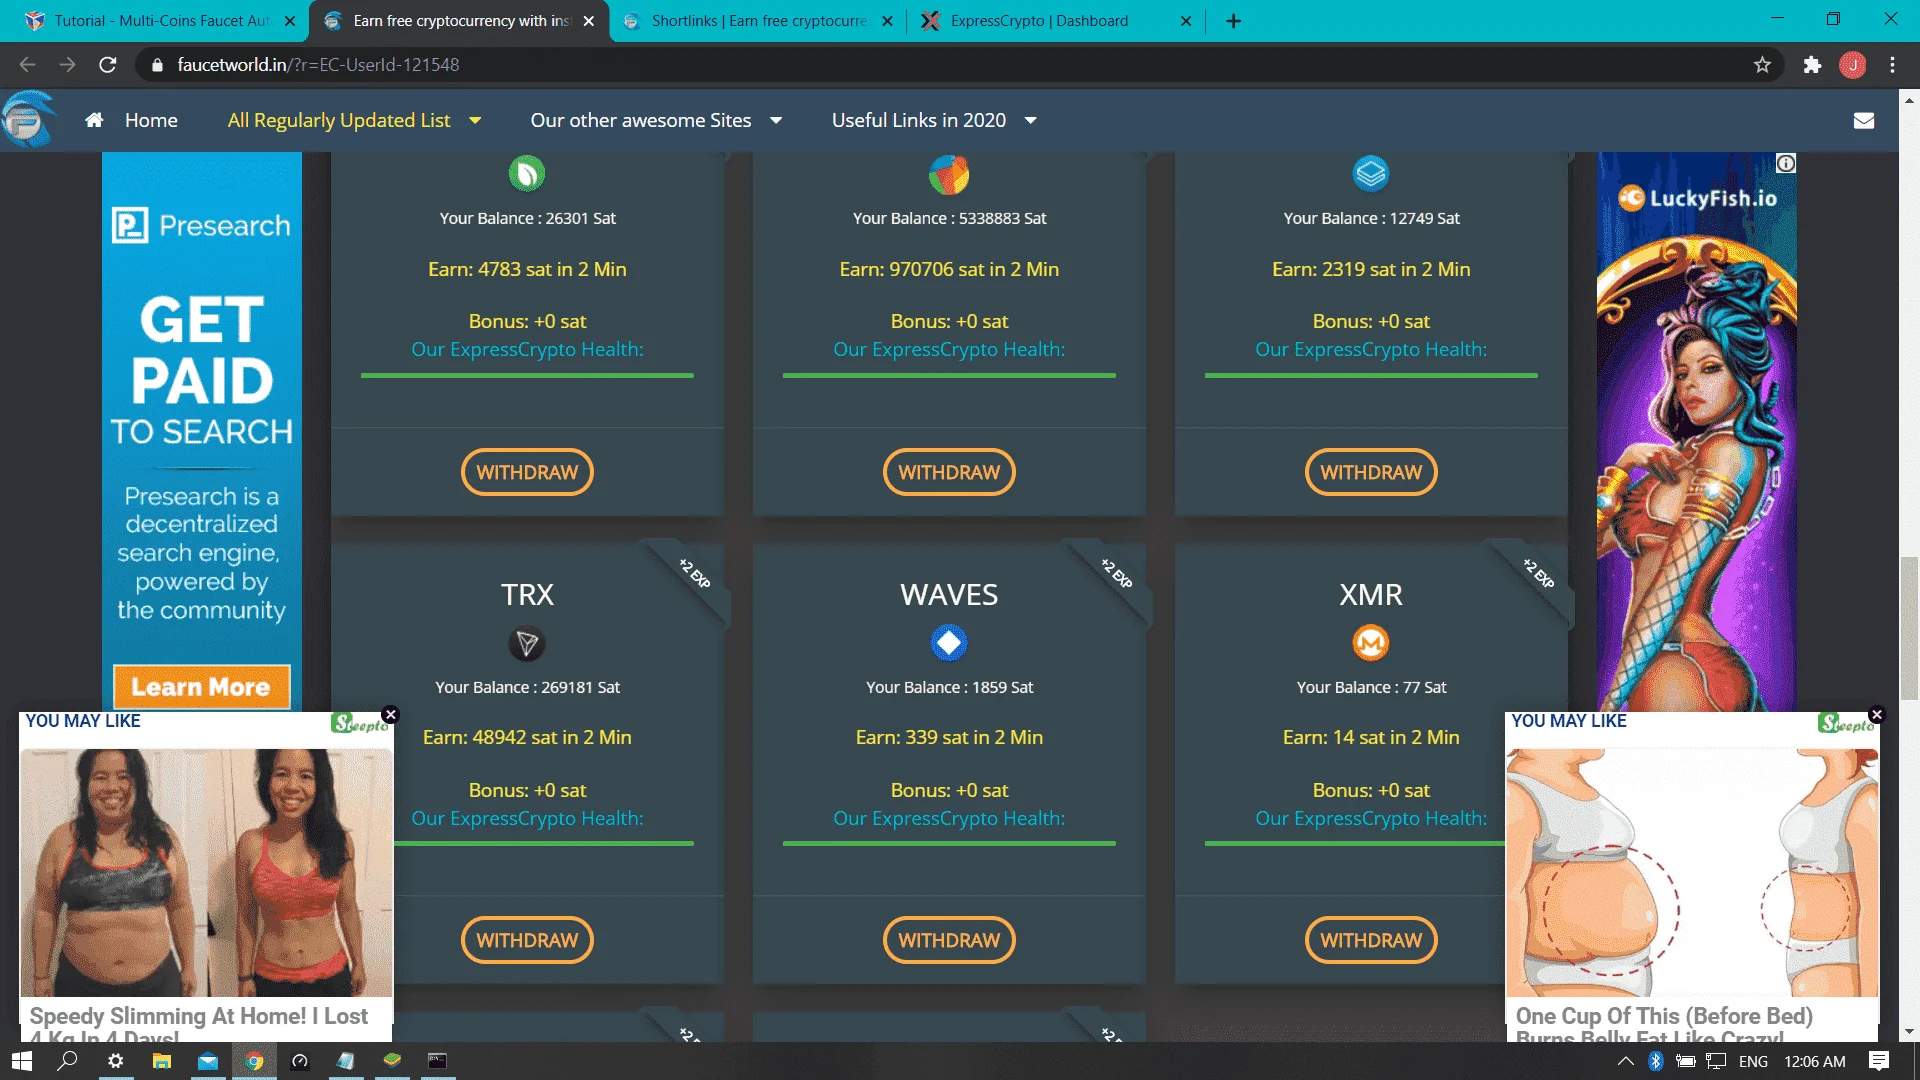Click the Bluetooth tray icon
This screenshot has height=1080, width=1920.
[x=1656, y=1061]
